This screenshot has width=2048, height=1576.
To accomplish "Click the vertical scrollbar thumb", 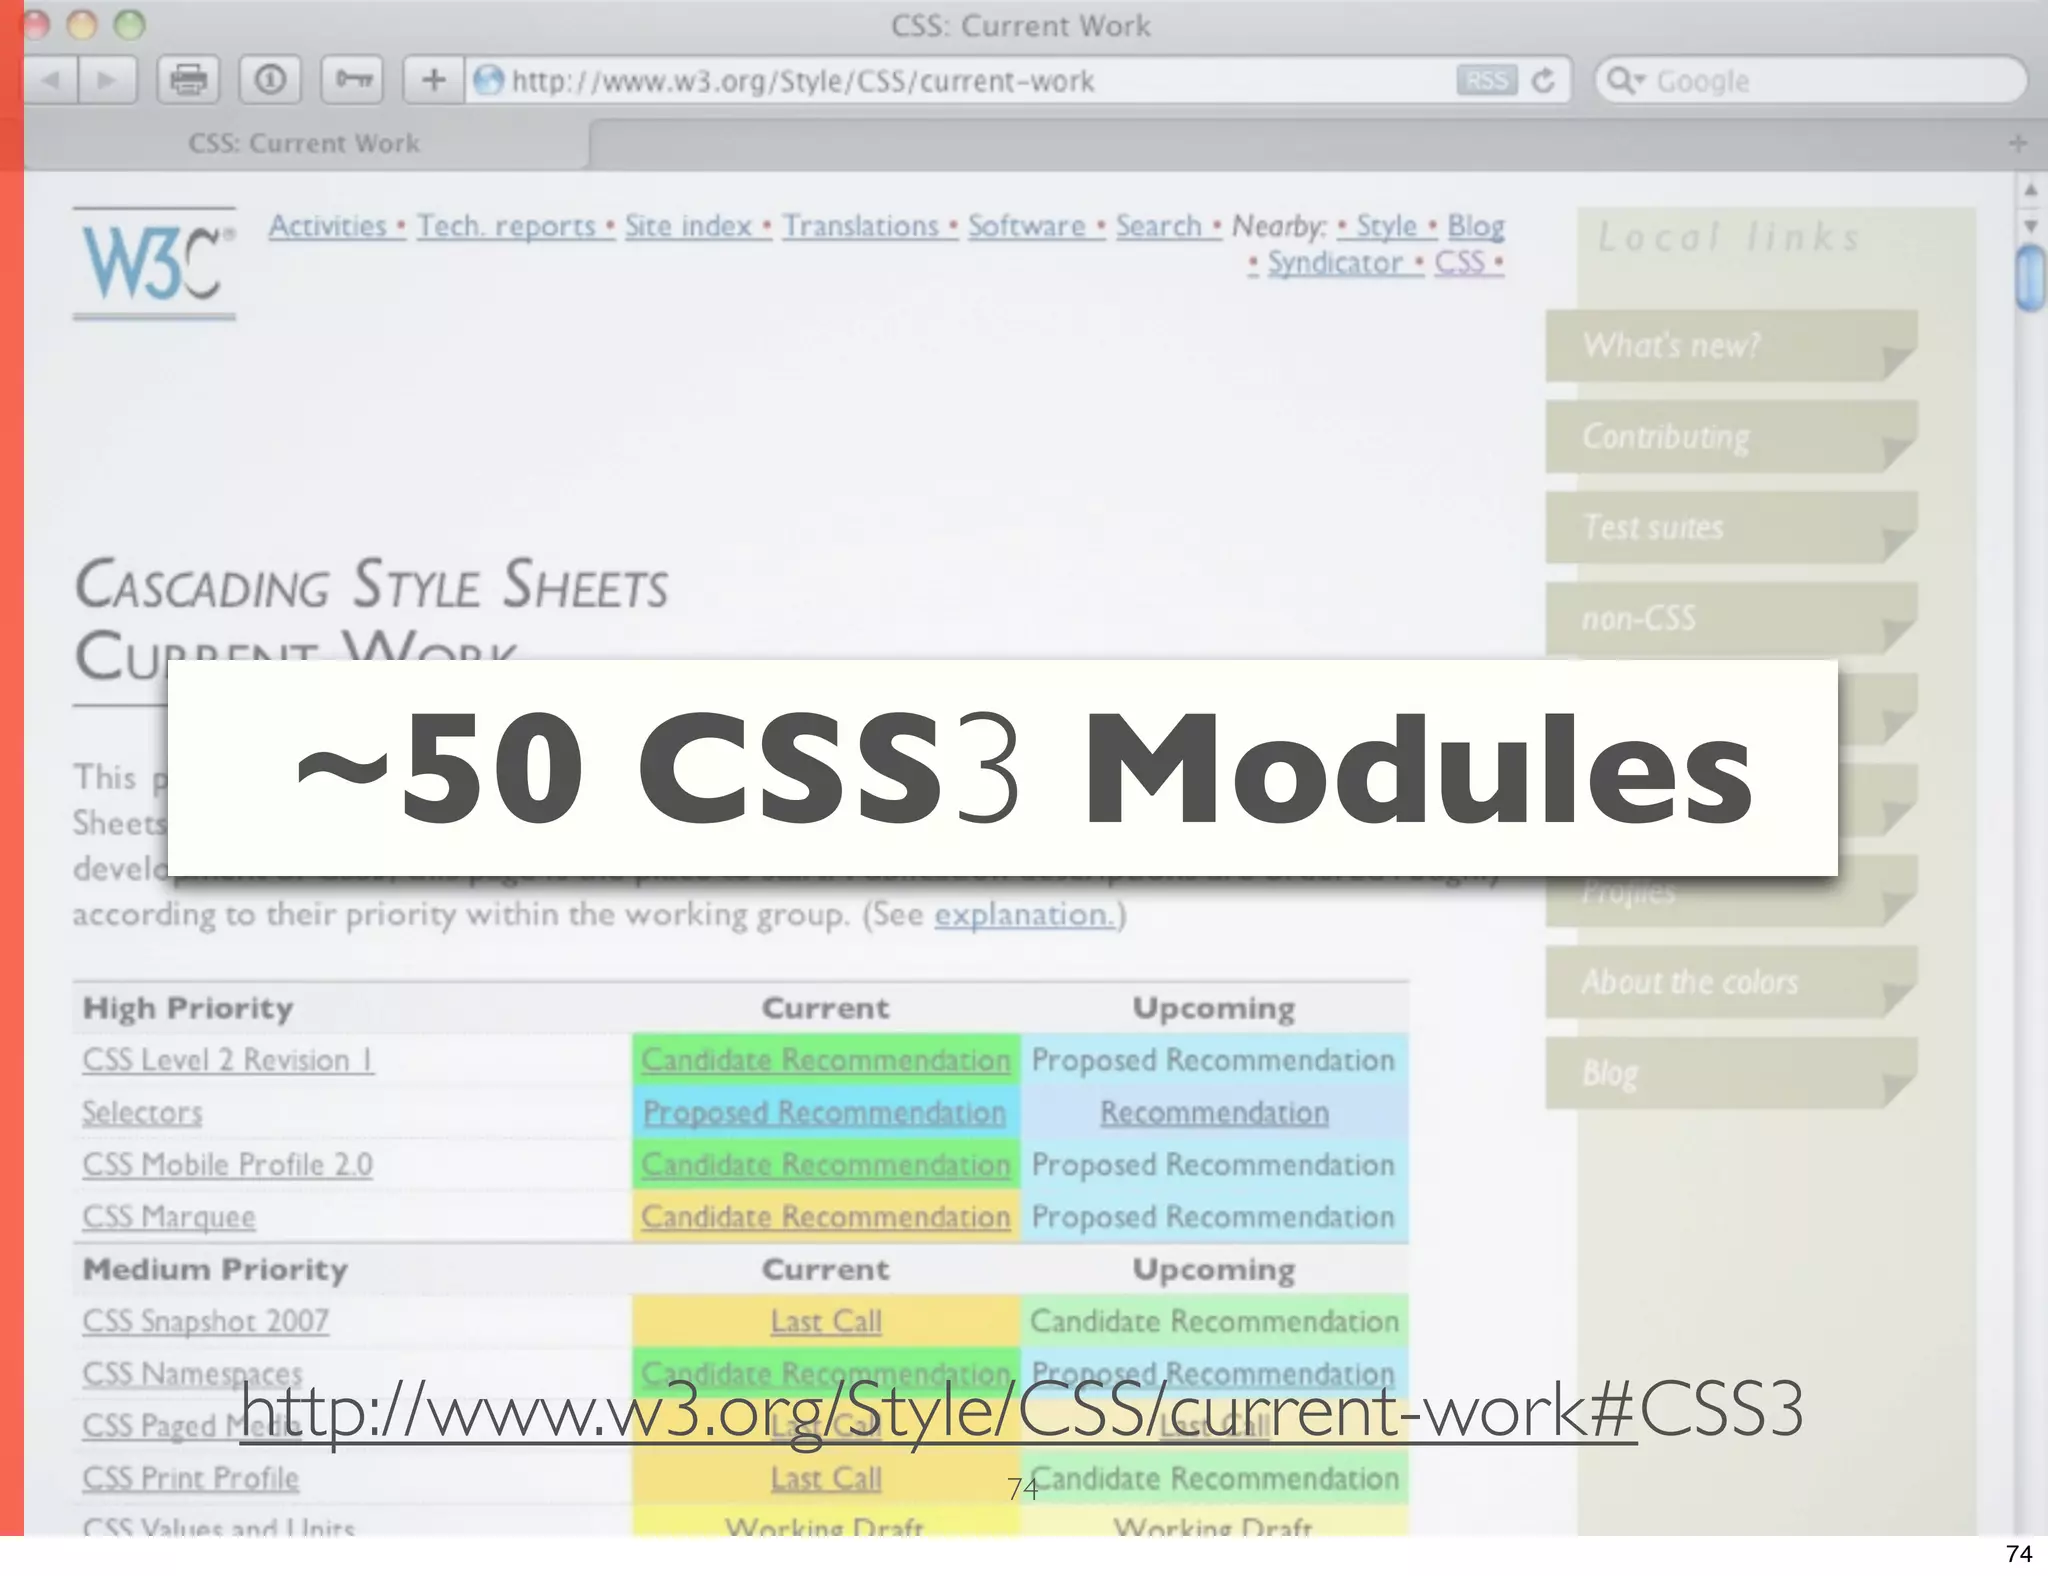I will 2030,280.
